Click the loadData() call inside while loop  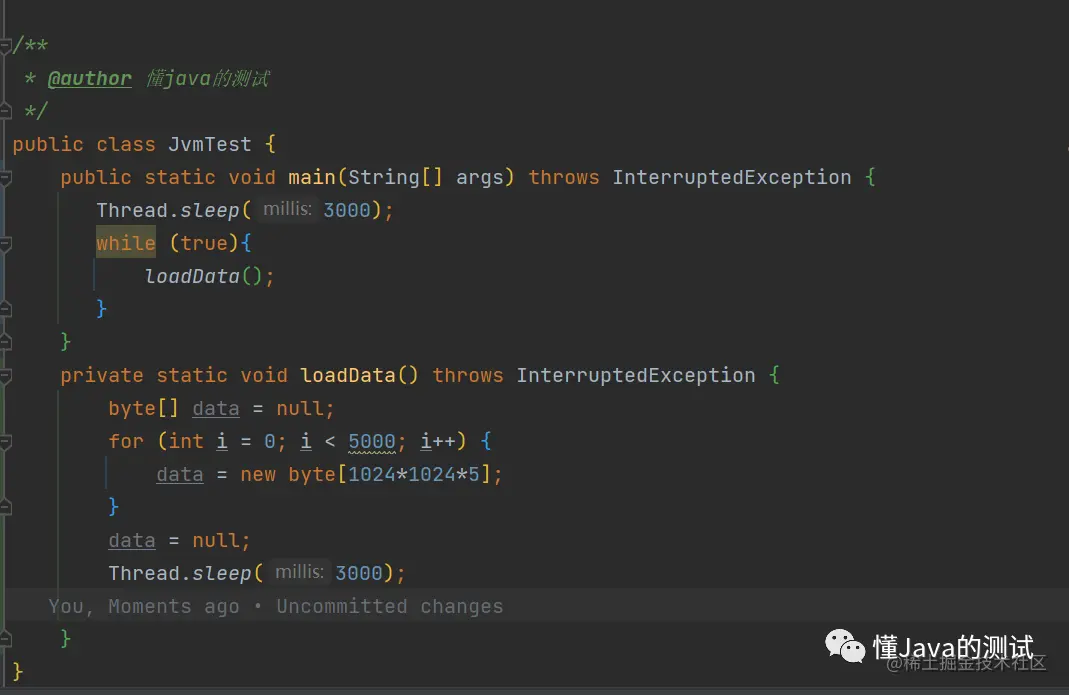click(x=203, y=276)
